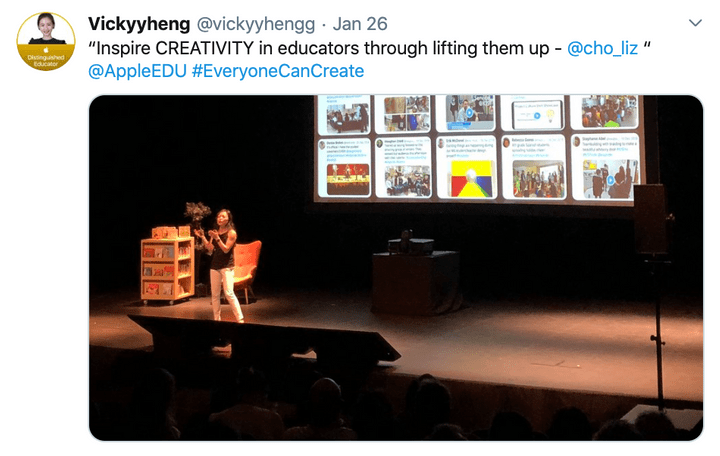This screenshot has height=456, width=720.
Task: Open the tweet options chevron menu
Action: pos(695,23)
